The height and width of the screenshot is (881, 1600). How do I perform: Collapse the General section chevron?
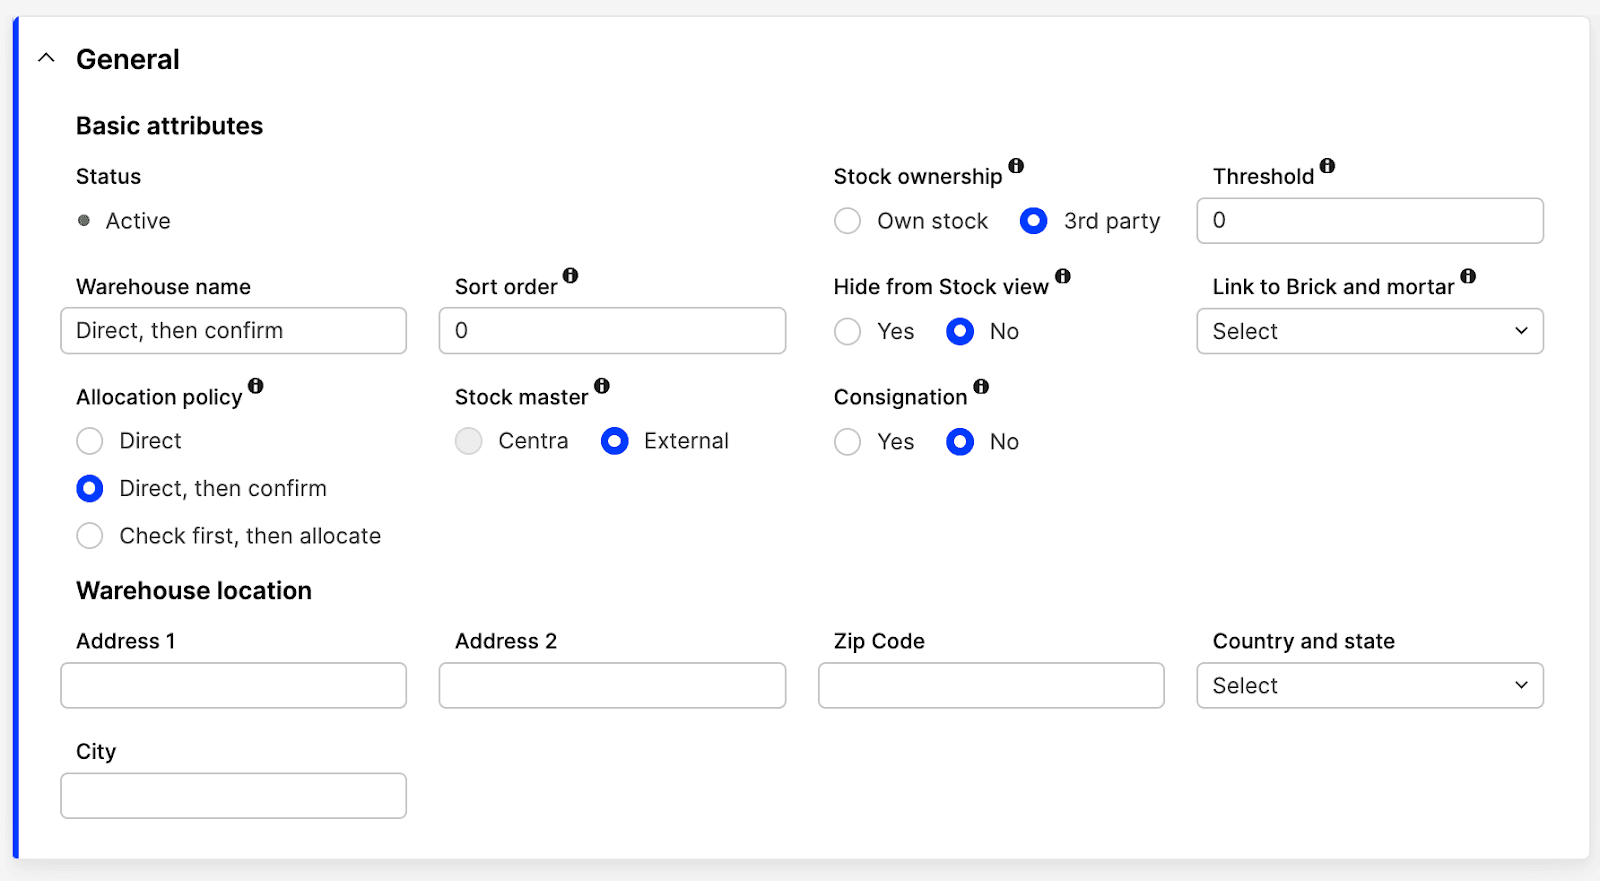click(46, 58)
